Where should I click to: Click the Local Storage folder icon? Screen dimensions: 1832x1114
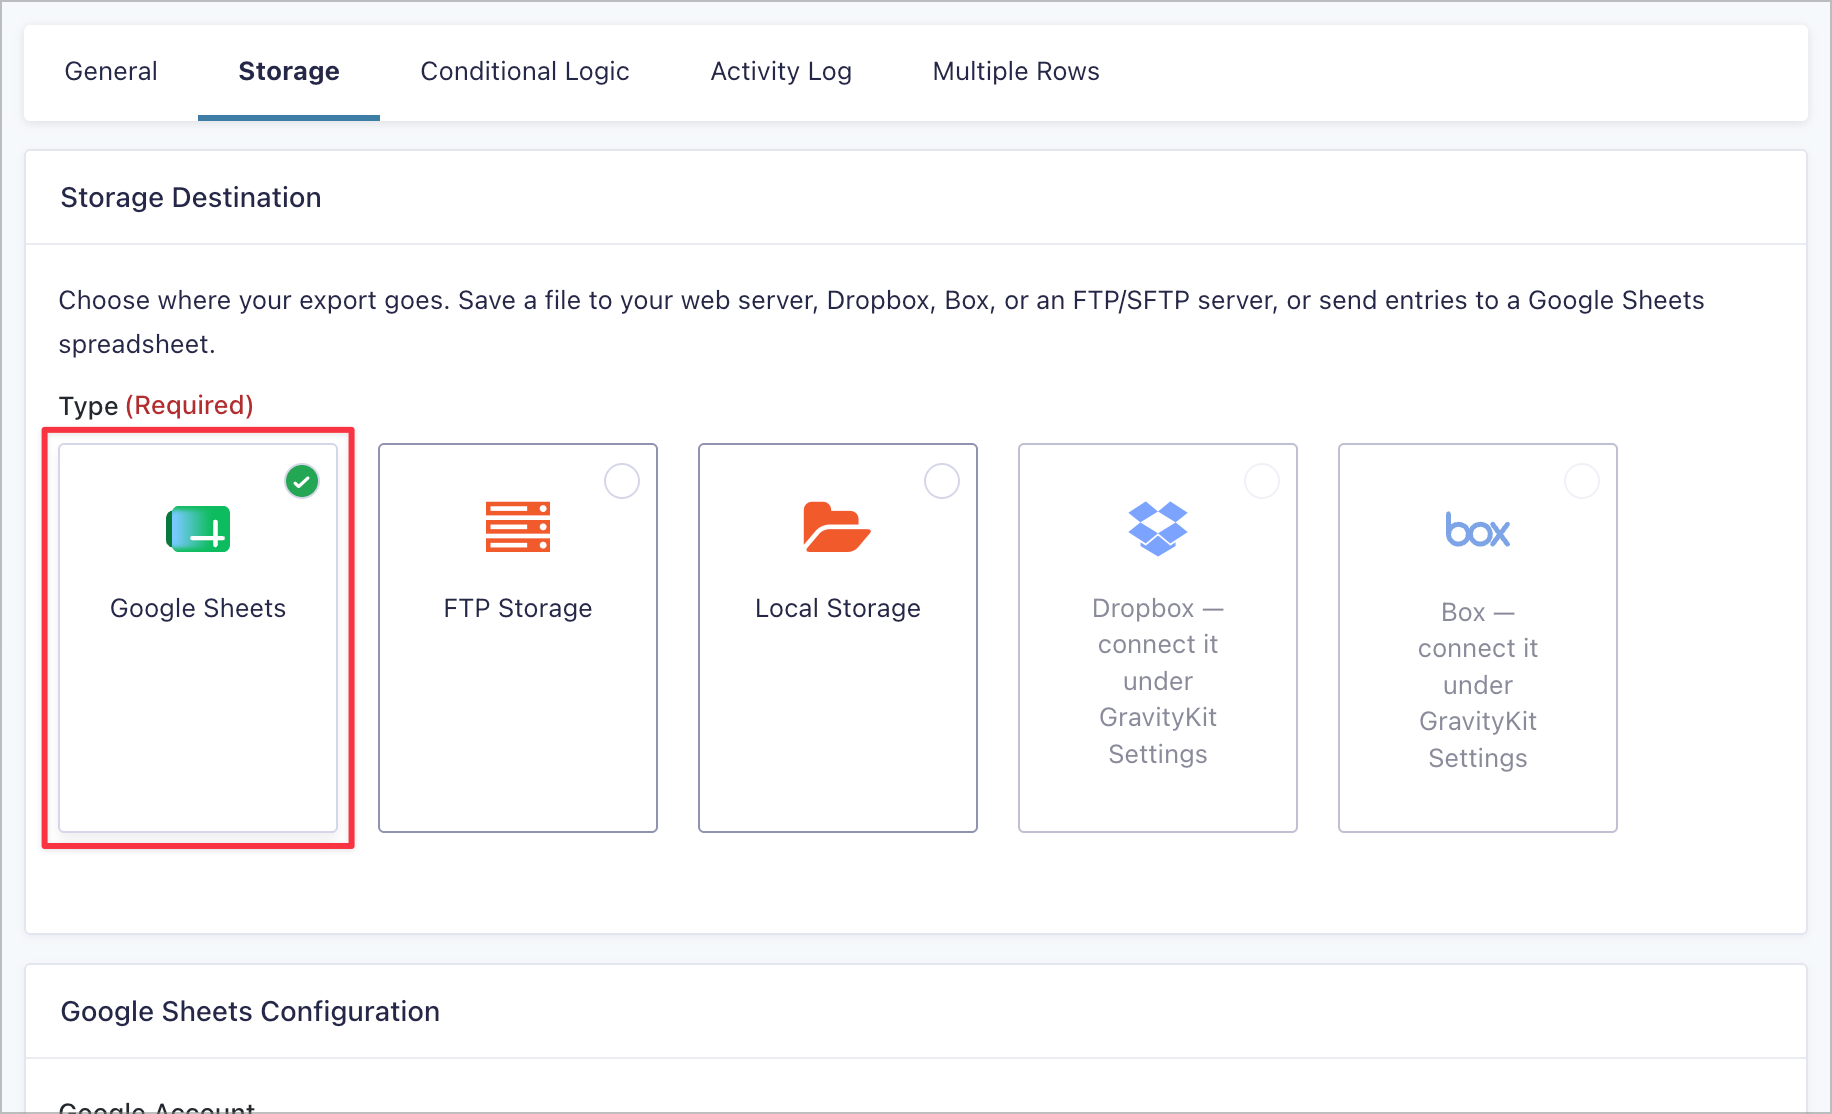click(837, 527)
